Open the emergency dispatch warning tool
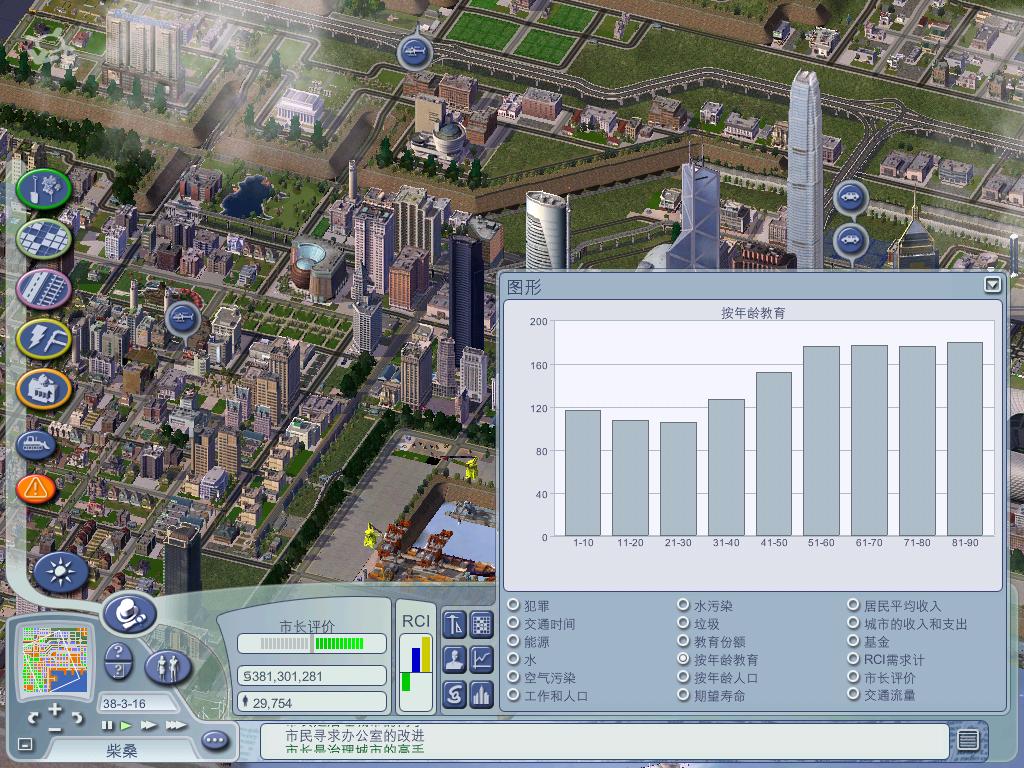 [x=35, y=488]
